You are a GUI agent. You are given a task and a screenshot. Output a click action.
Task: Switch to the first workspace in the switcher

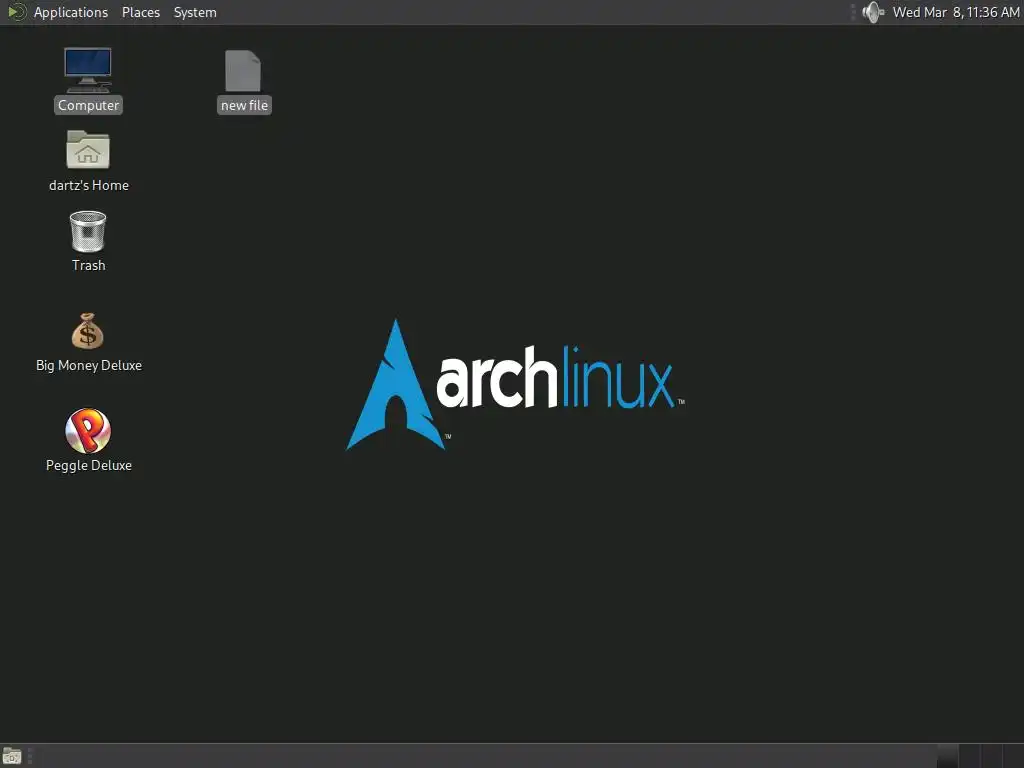pyautogui.click(x=948, y=756)
